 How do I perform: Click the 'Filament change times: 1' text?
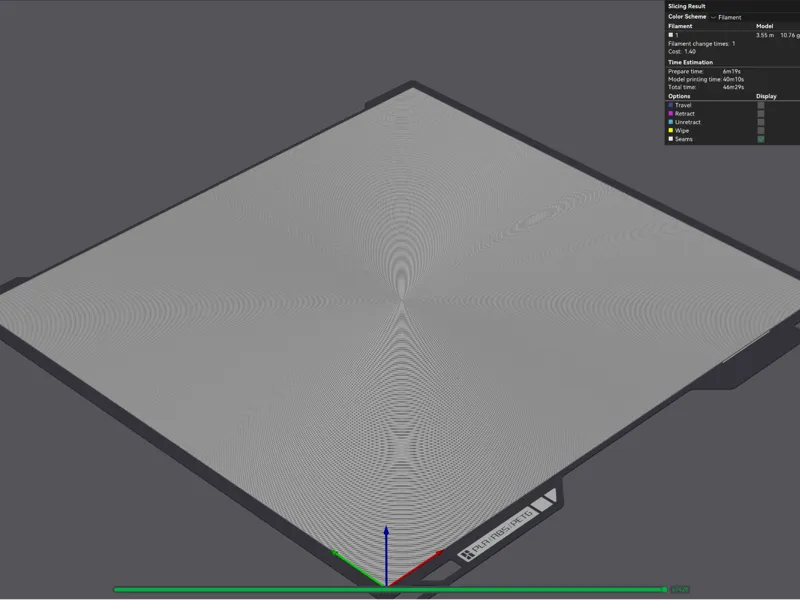702,44
